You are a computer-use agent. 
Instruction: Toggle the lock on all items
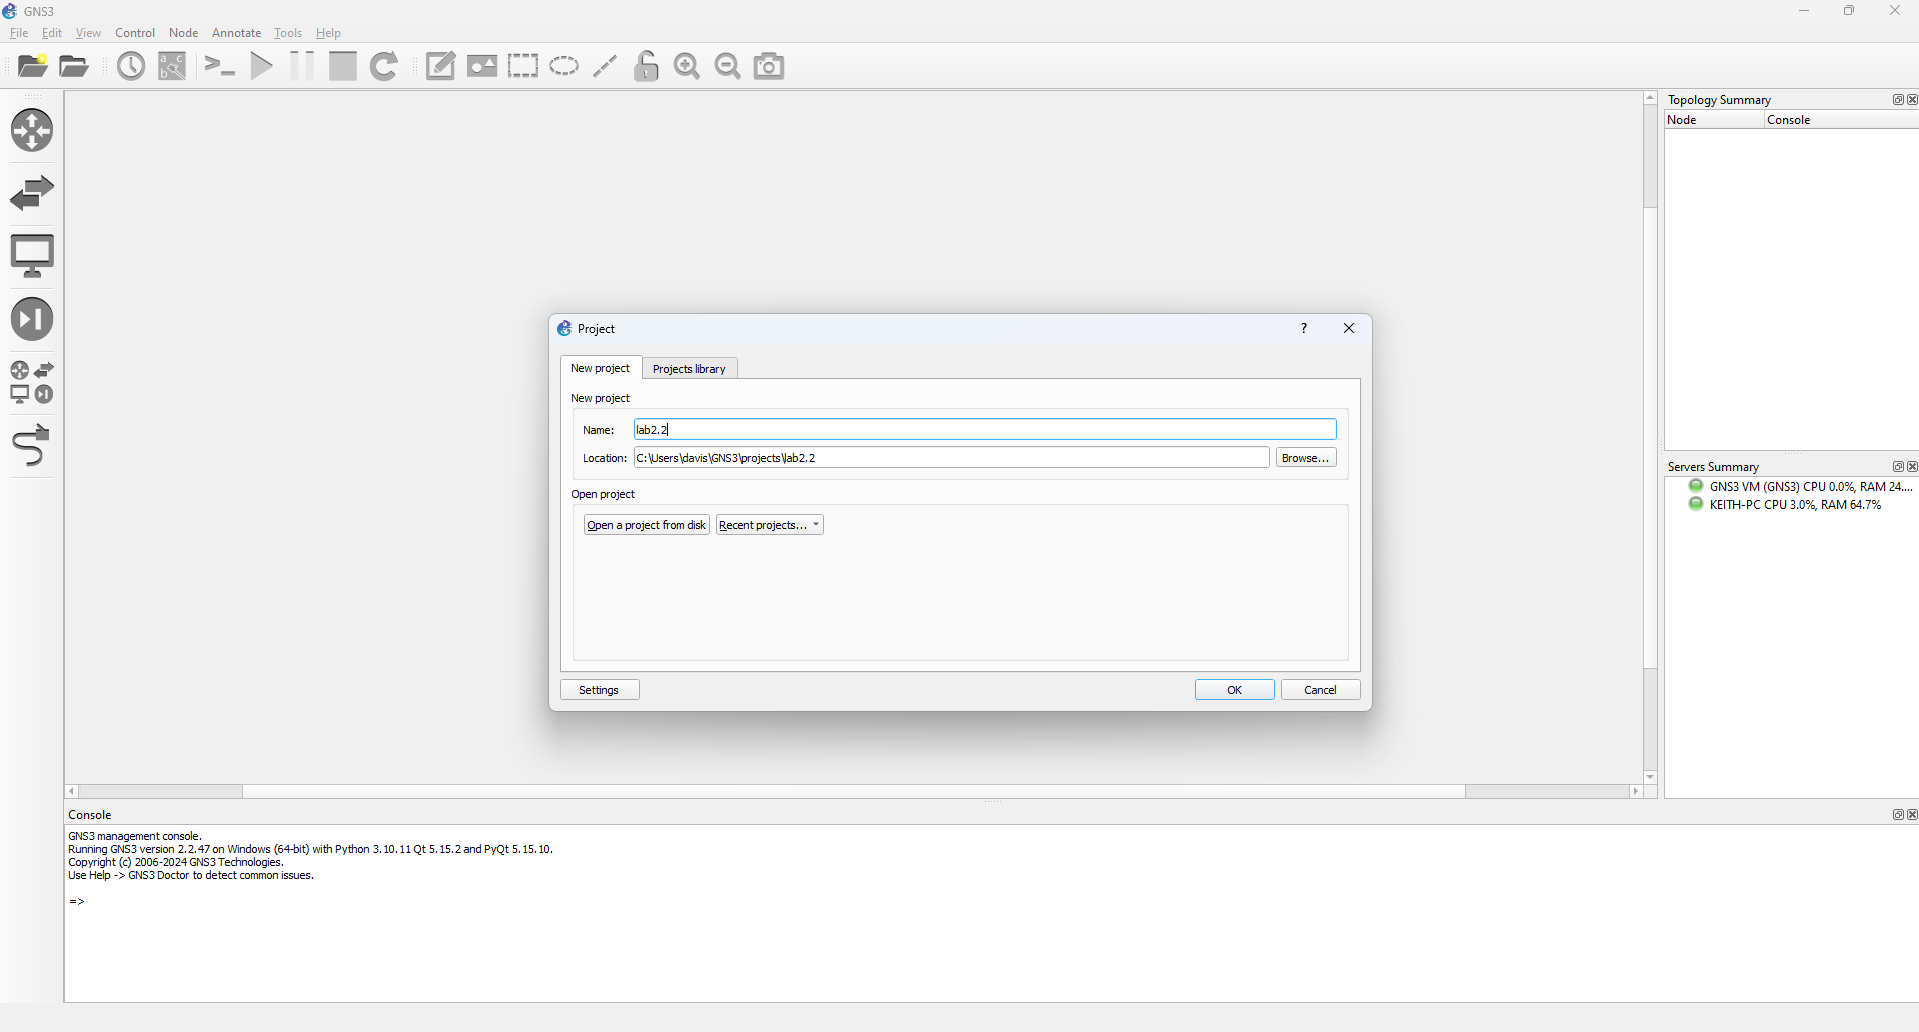tap(646, 66)
